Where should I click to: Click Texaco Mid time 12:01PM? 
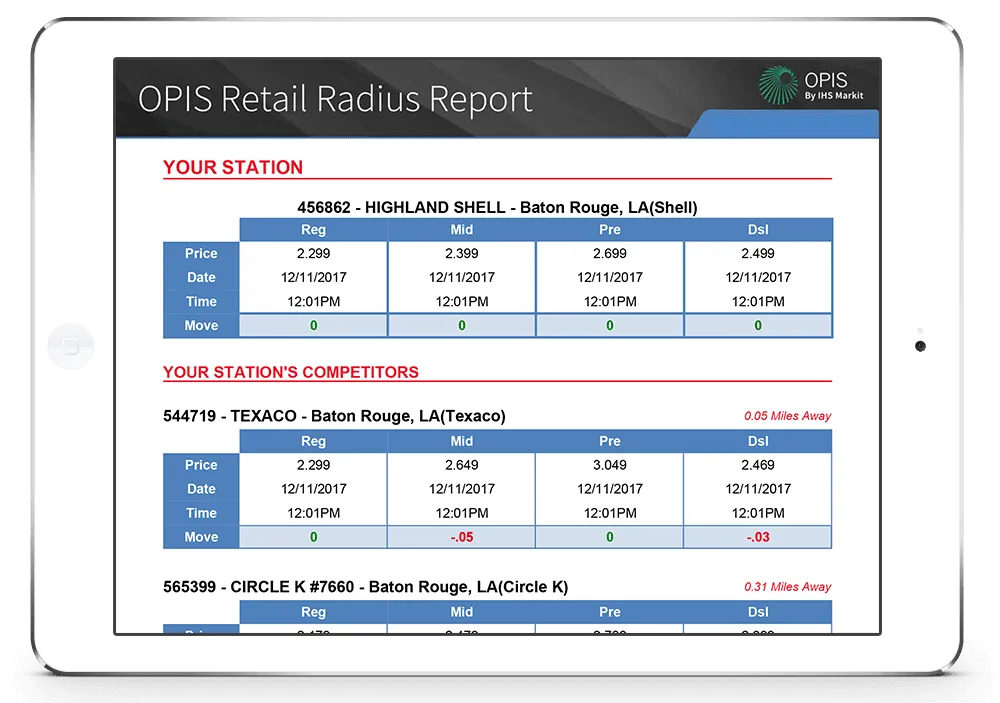pyautogui.click(x=462, y=513)
